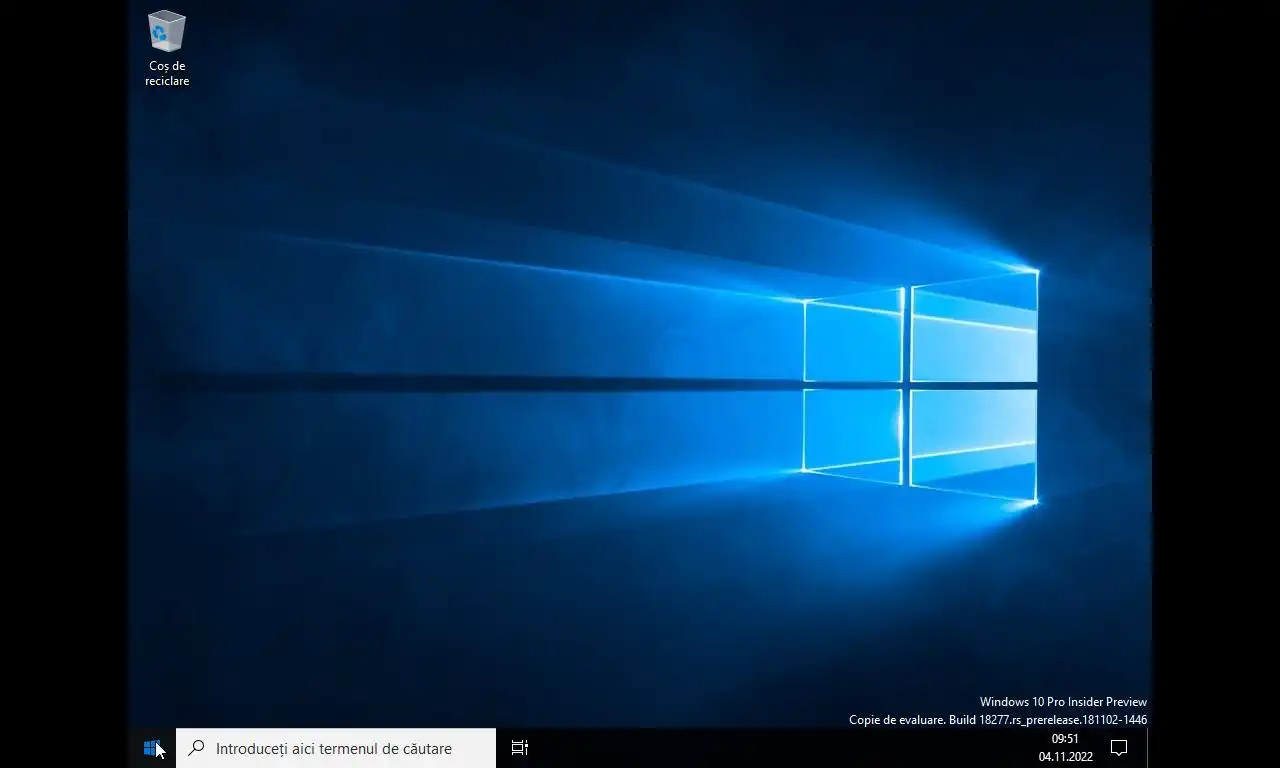Click the taskbar search field
The image size is (1280, 768).
point(336,748)
